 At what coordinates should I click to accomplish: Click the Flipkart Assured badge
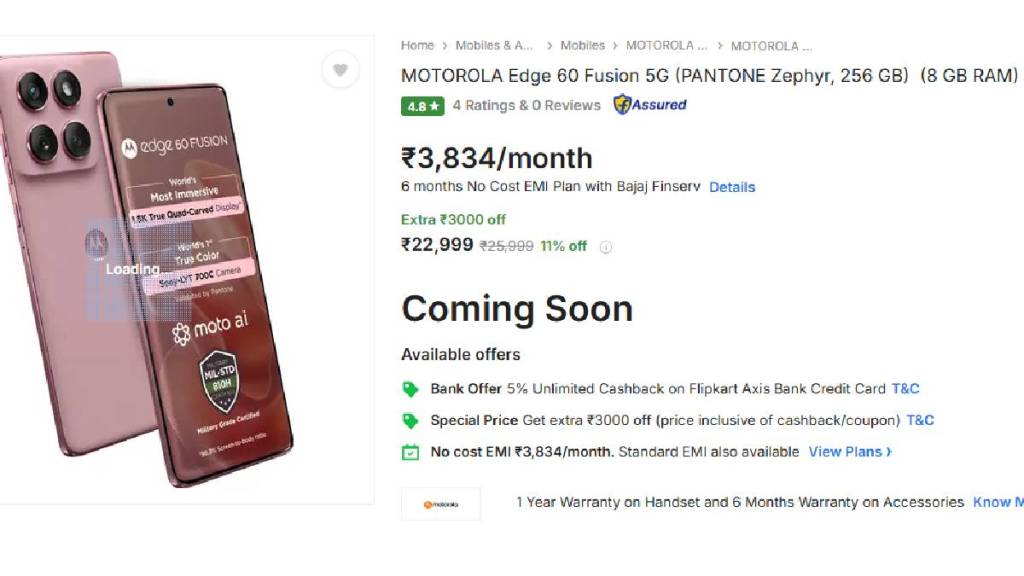coord(650,105)
